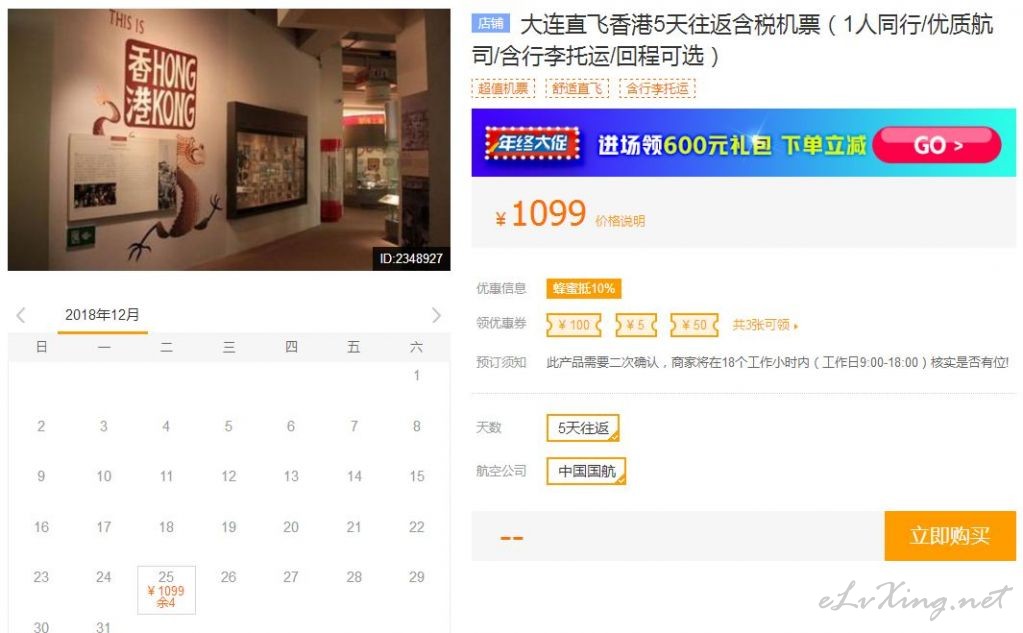Go to previous month in calendar
The image size is (1023, 633).
click(21, 316)
